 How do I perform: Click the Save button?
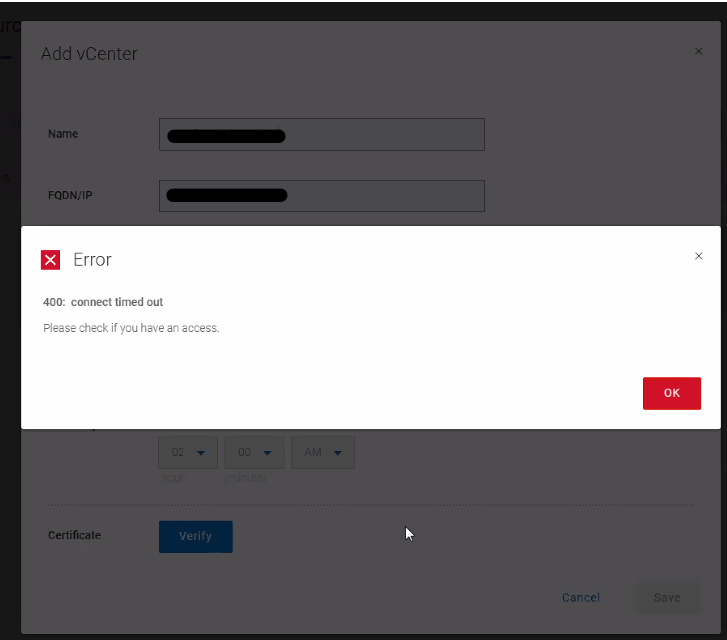(667, 598)
